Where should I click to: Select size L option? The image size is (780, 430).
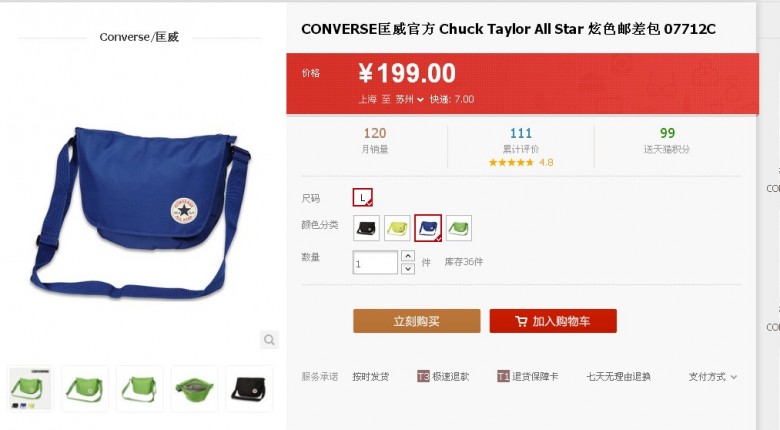[x=363, y=198]
